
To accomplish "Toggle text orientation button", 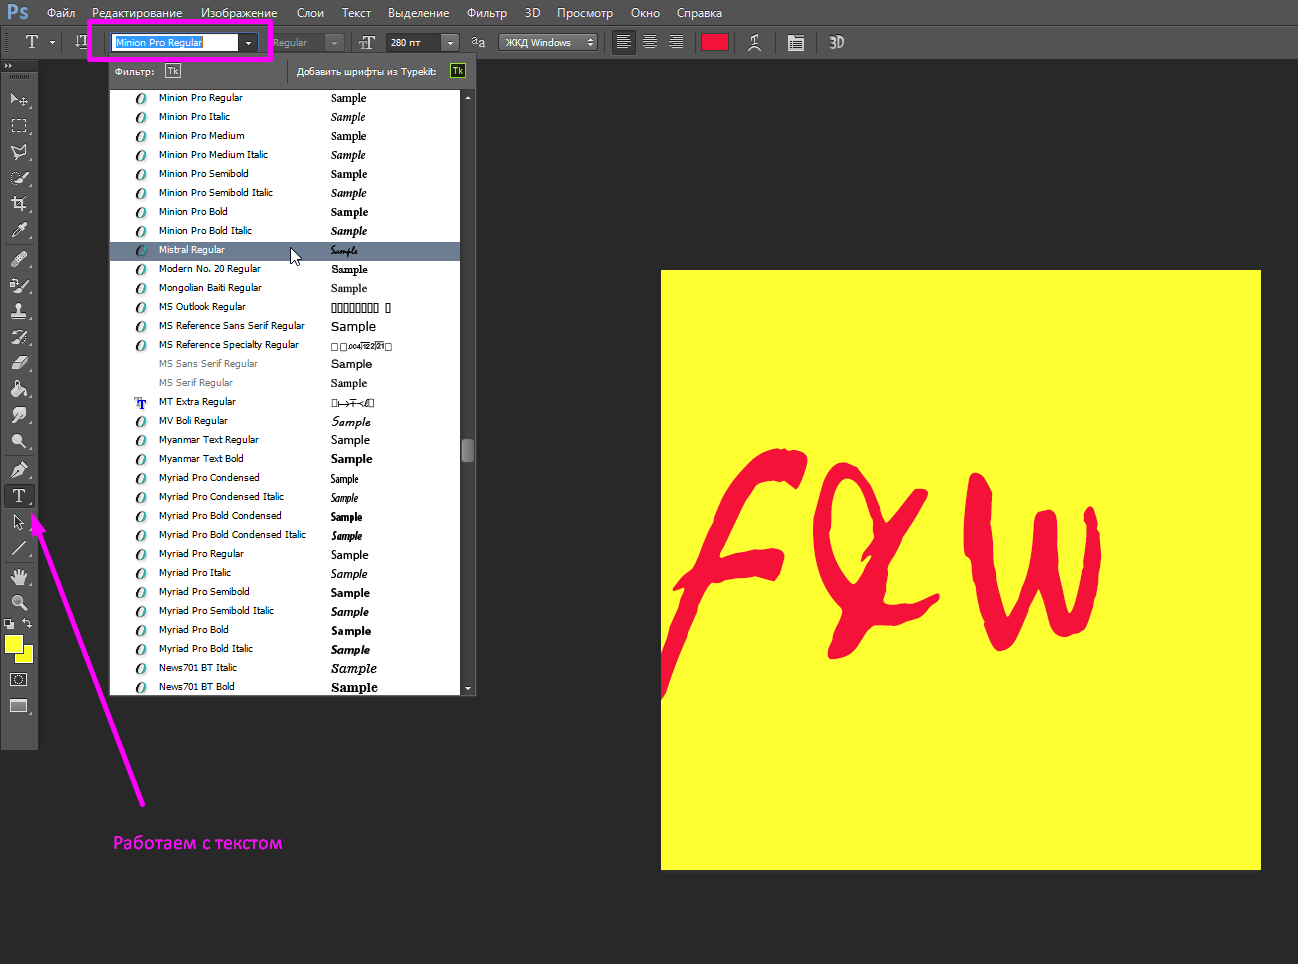I will click(x=81, y=42).
